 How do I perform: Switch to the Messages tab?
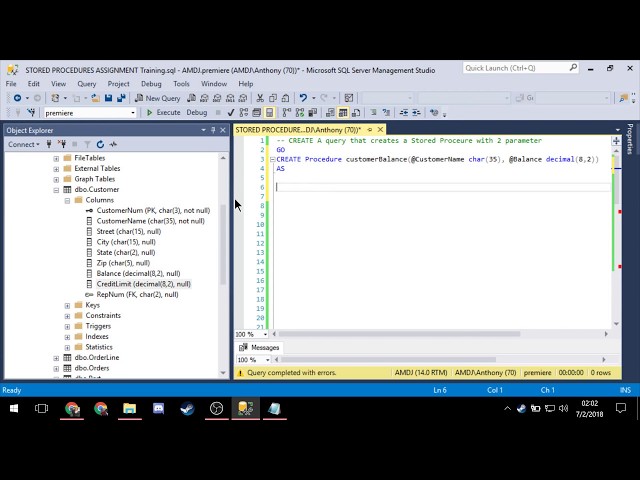click(x=260, y=347)
